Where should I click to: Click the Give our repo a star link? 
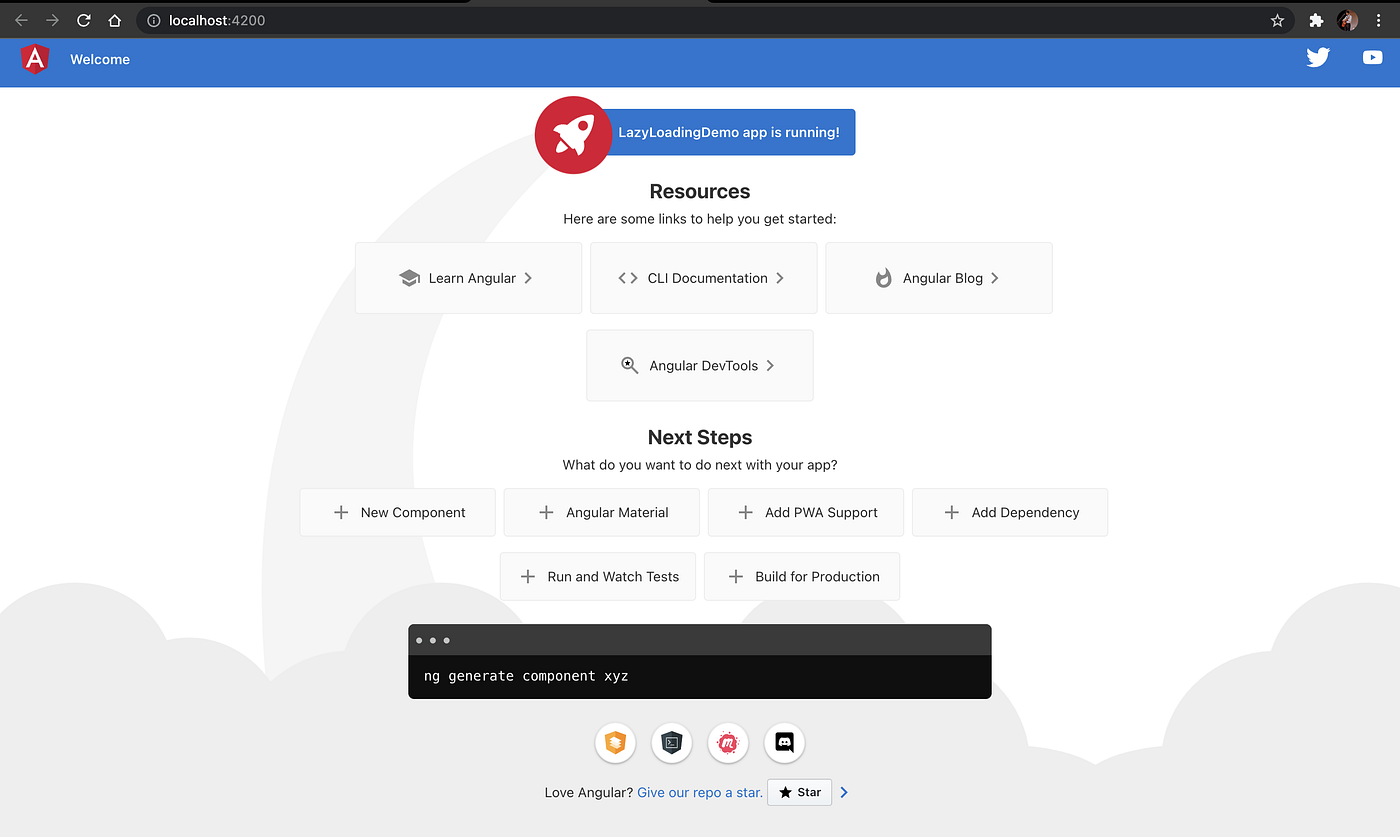700,792
